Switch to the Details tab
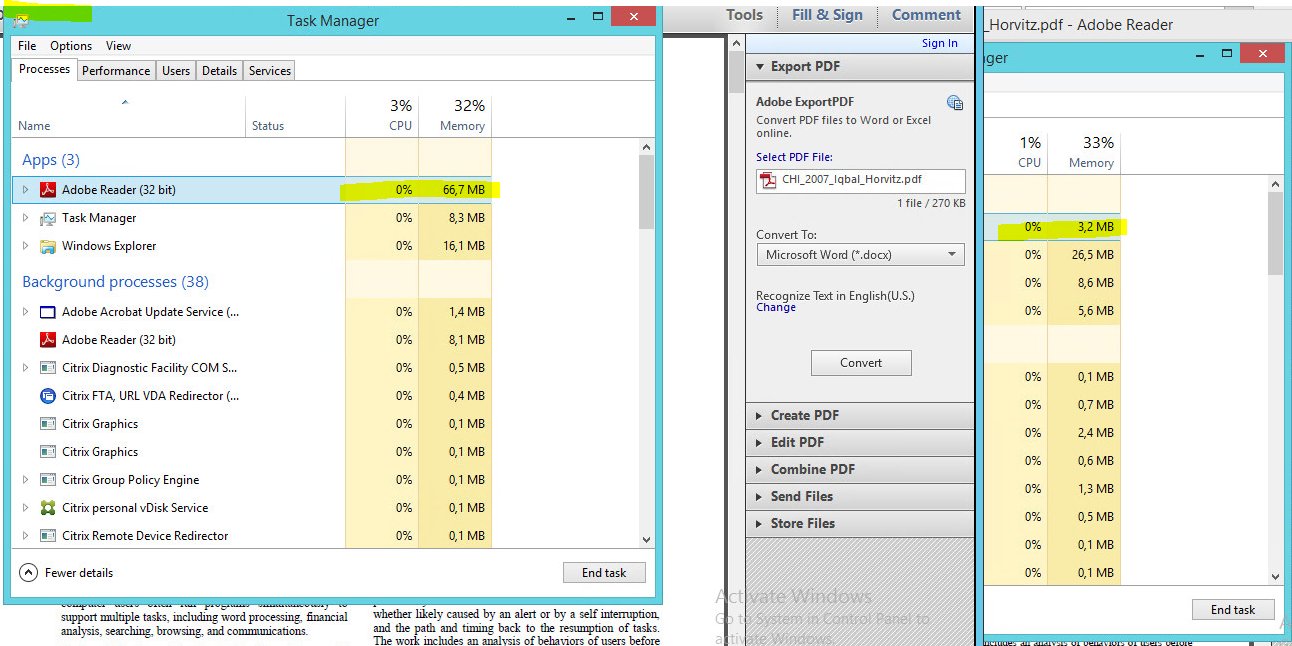This screenshot has width=1292, height=646. [219, 71]
